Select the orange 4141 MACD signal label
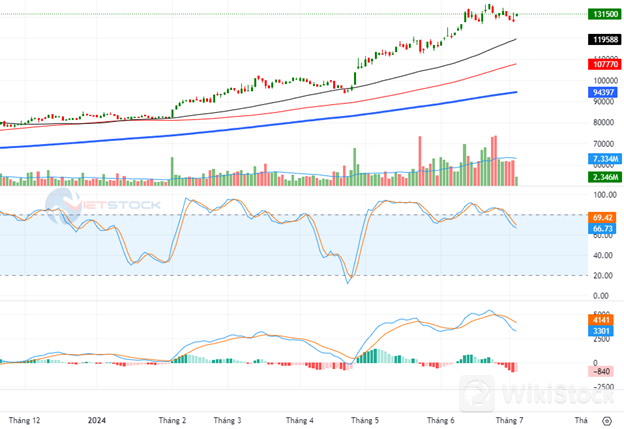 (x=603, y=319)
